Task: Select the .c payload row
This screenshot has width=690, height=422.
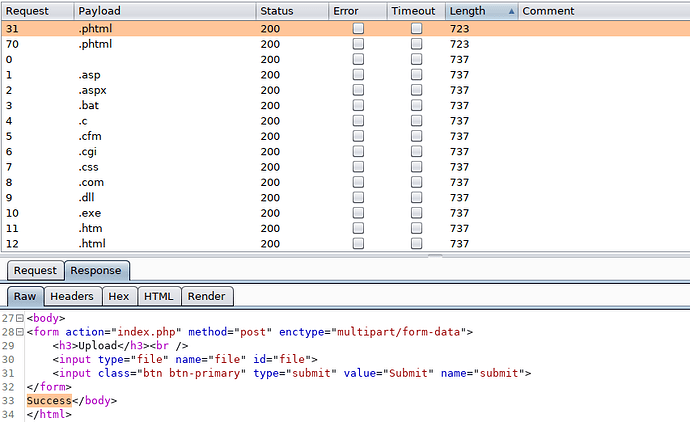Action: (346, 121)
